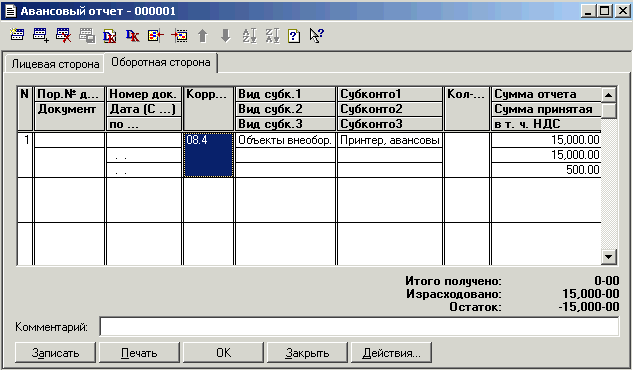The width and height of the screenshot is (633, 370).
Task: Click the Субконто3 column header
Action: 390,124
